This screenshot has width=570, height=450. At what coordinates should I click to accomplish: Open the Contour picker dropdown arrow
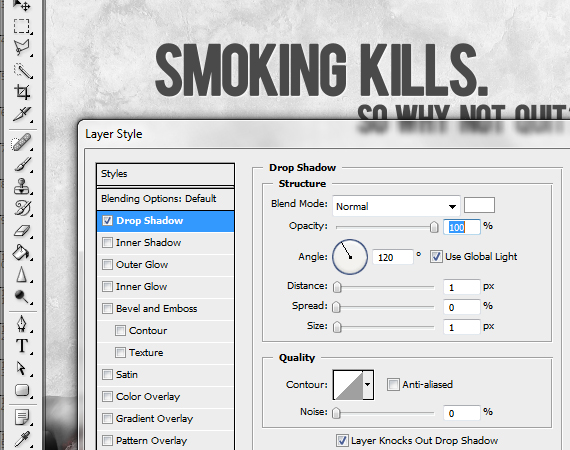pos(368,385)
